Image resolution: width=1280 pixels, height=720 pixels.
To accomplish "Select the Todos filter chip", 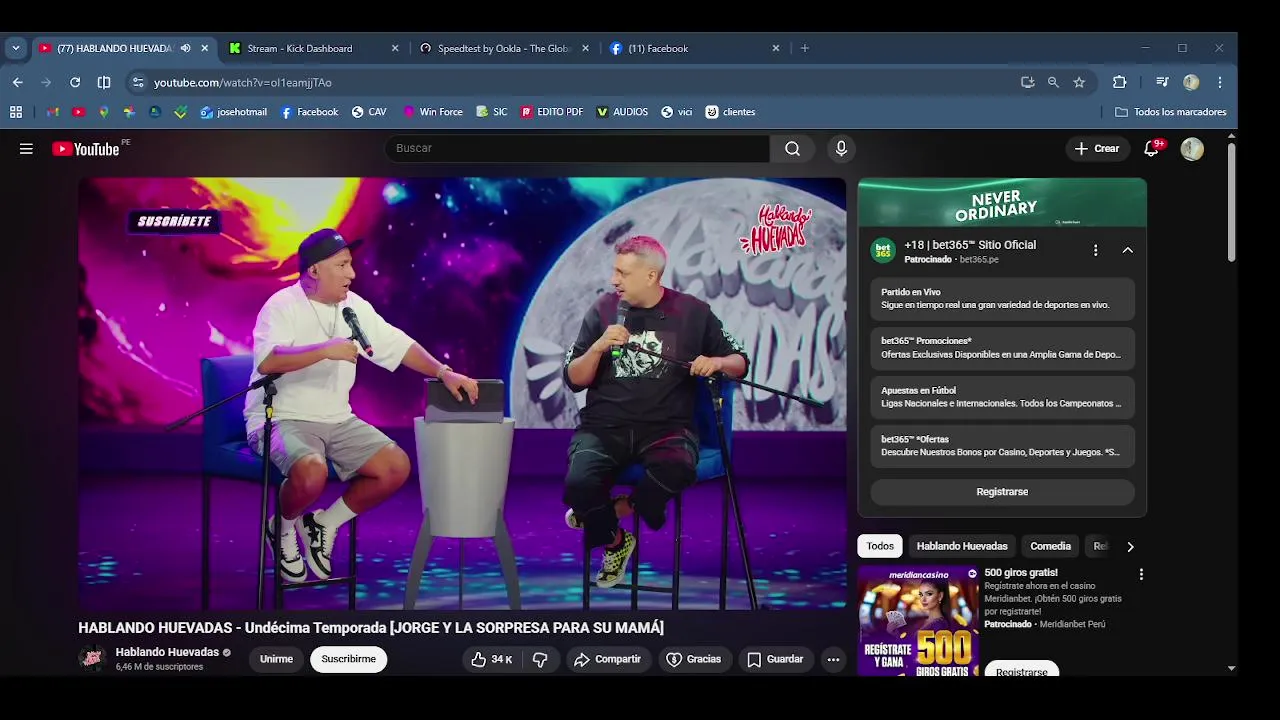I will click(x=880, y=546).
